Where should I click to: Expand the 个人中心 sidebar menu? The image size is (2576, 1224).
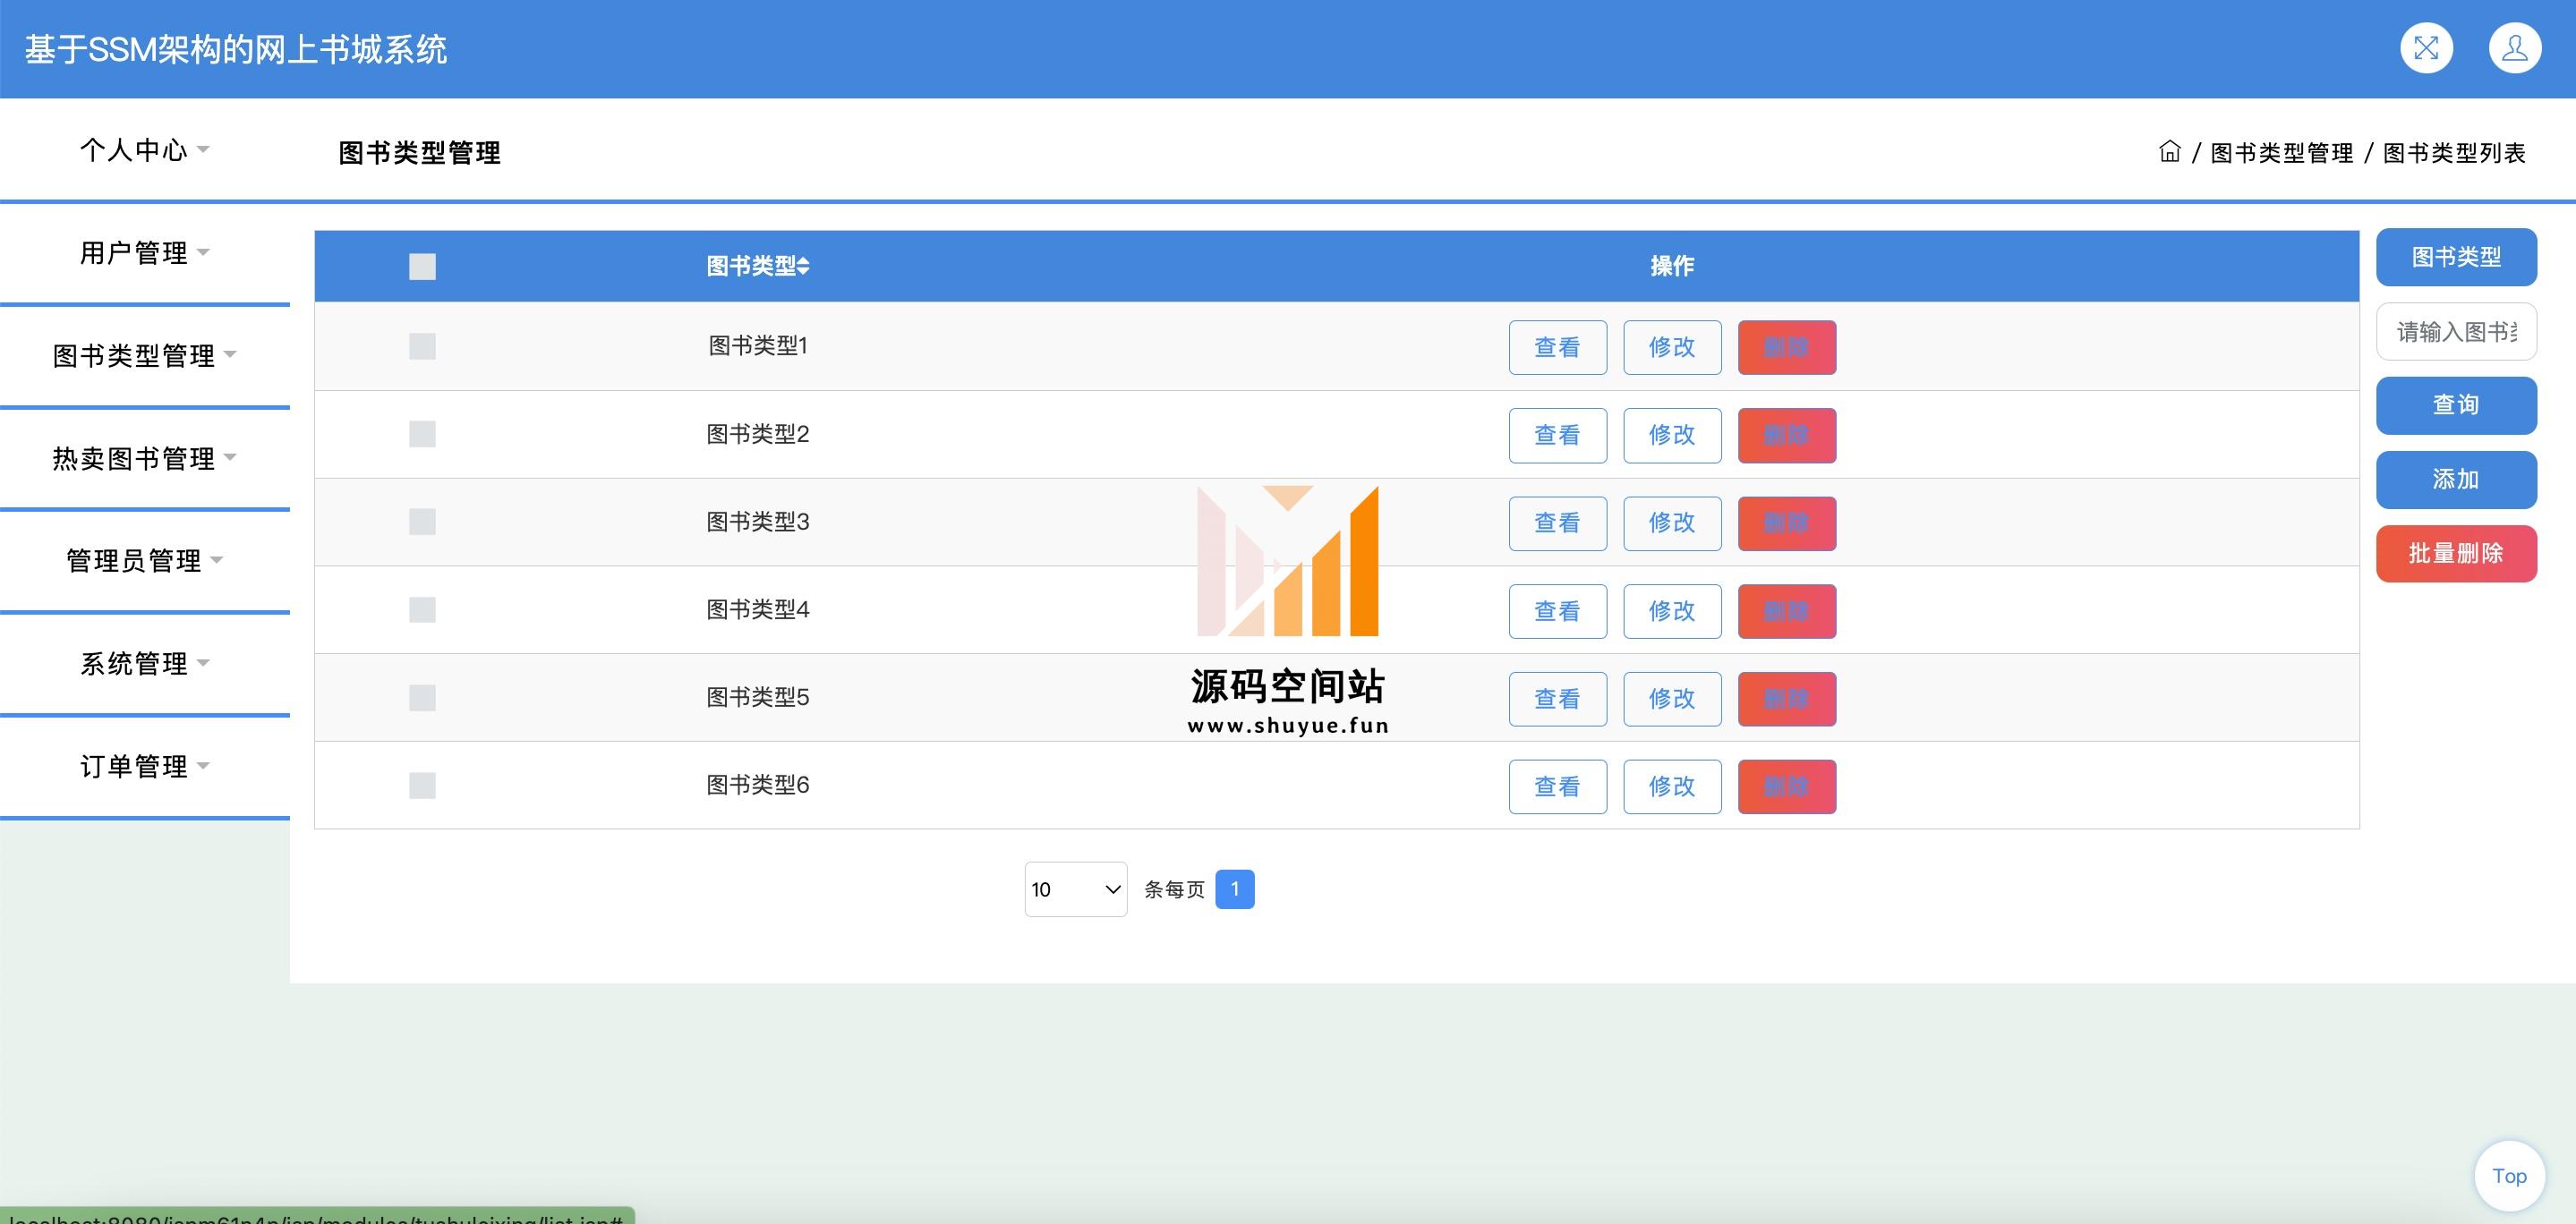[x=145, y=150]
